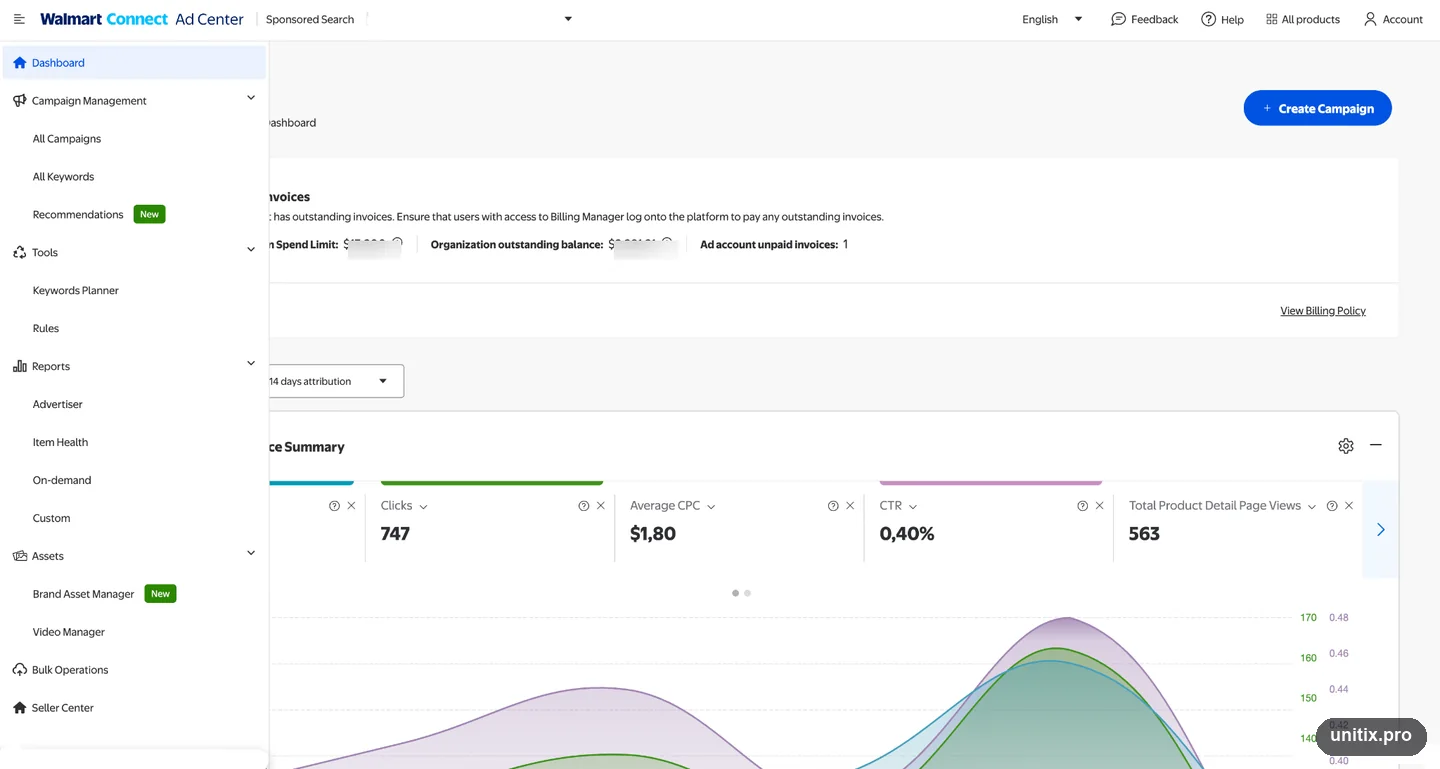Click the Sponsored Search label
The height and width of the screenshot is (769, 1440).
tap(310, 19)
